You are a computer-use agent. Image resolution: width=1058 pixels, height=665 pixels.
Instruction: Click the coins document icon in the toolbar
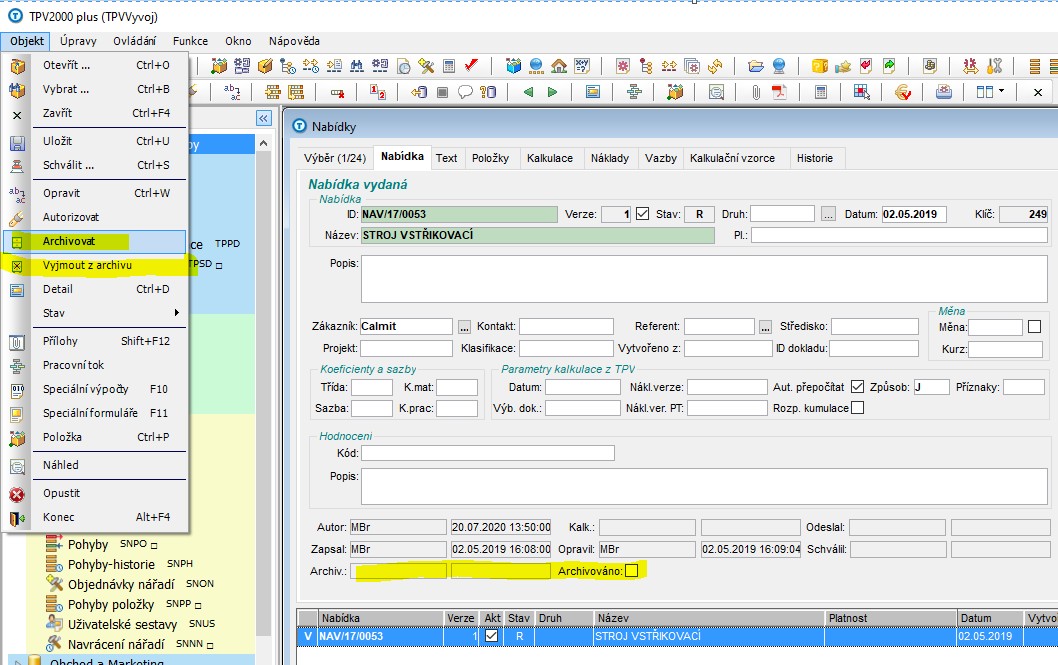click(x=930, y=65)
